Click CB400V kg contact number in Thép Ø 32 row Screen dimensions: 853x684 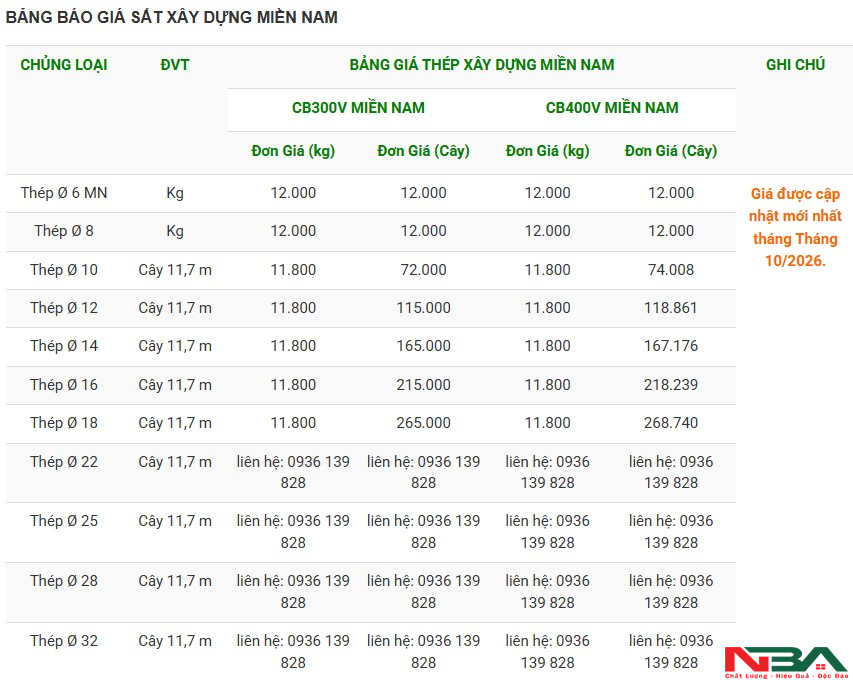[547, 651]
